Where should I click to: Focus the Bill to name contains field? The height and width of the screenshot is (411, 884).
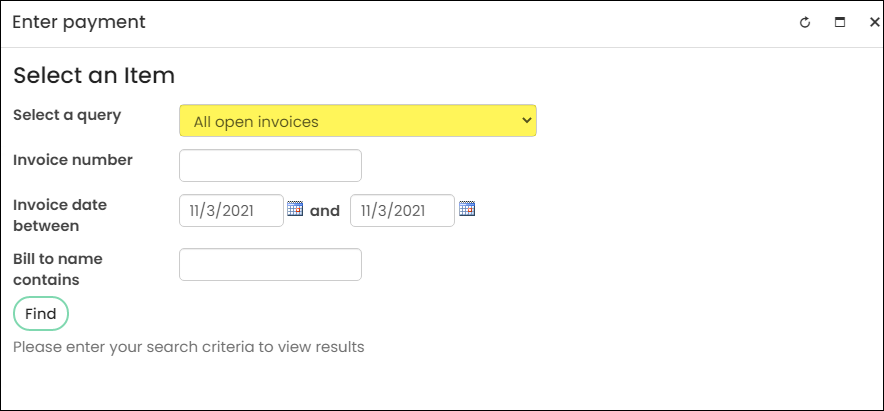[x=270, y=264]
